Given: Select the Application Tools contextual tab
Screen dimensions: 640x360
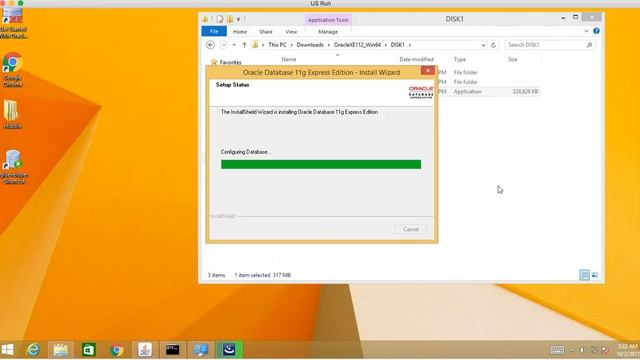Looking at the screenshot, I should click(328, 20).
